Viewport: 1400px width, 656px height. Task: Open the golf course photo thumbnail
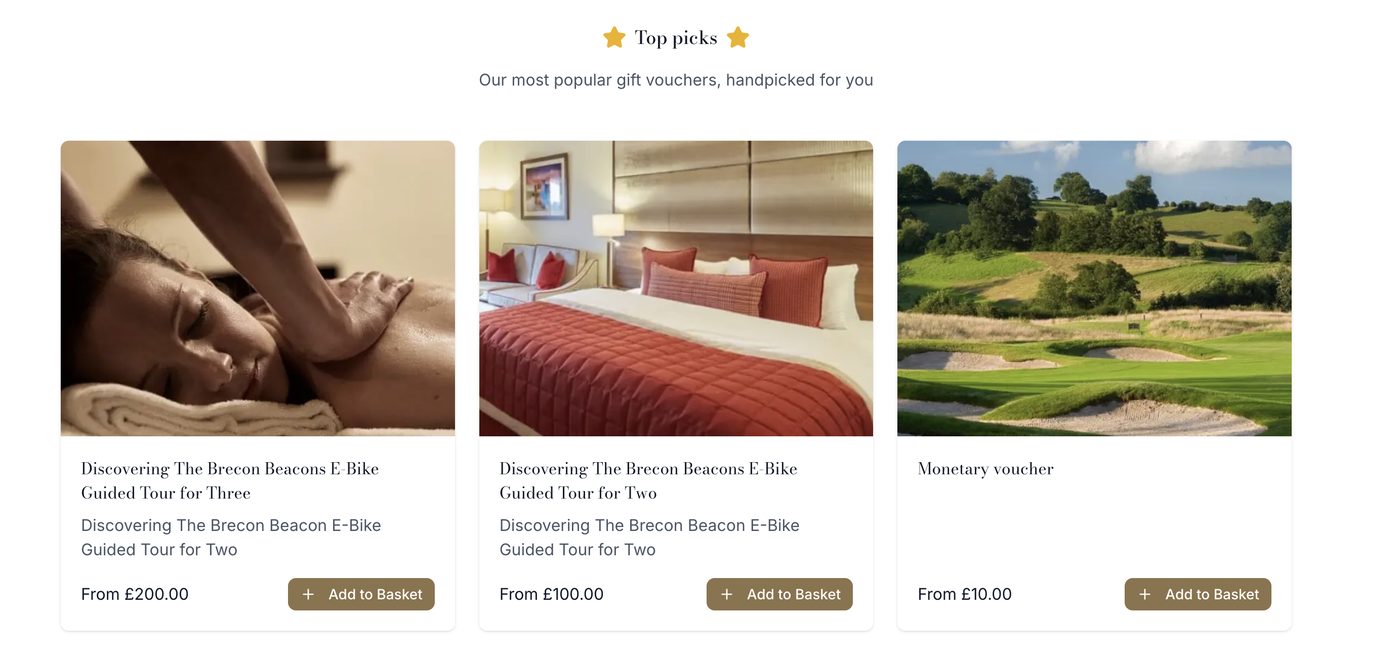(1094, 288)
